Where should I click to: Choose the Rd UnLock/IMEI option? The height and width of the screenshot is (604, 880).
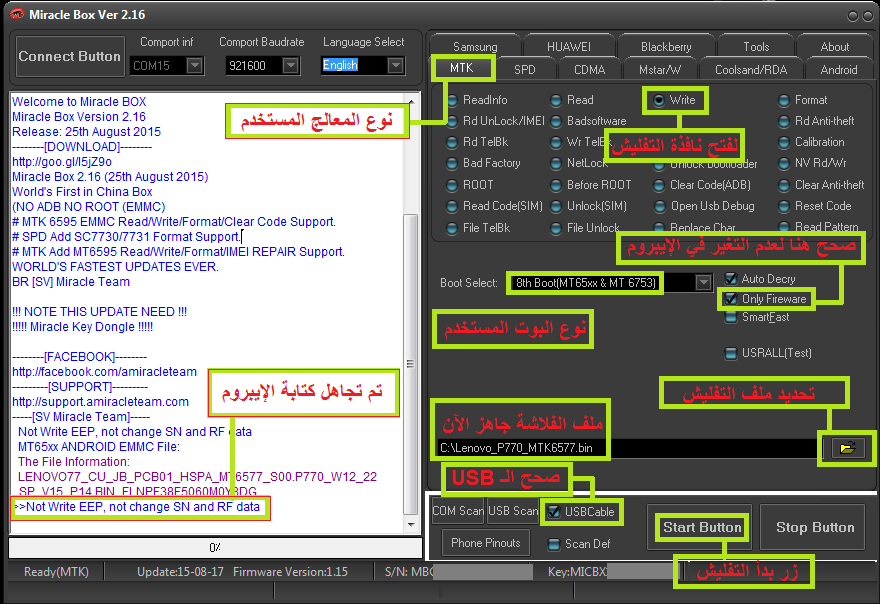click(x=452, y=121)
